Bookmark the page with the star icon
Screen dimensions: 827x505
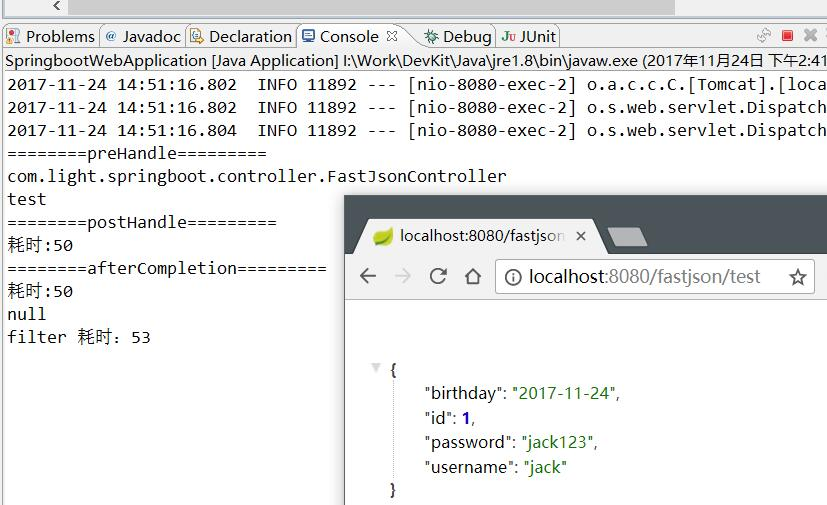pos(797,277)
